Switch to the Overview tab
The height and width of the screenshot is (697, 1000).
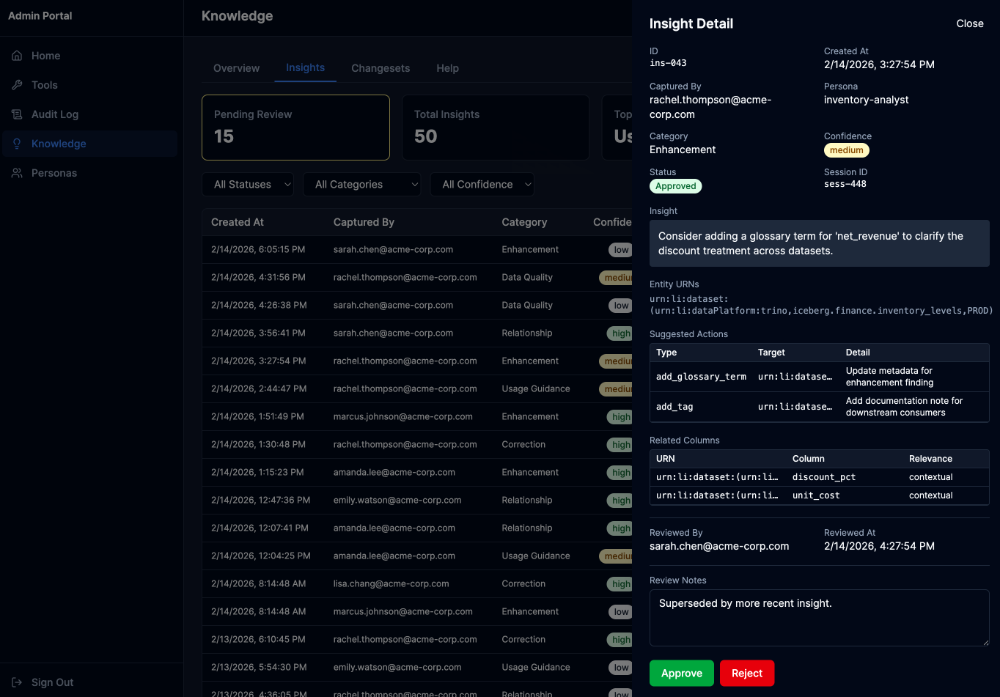click(x=236, y=68)
